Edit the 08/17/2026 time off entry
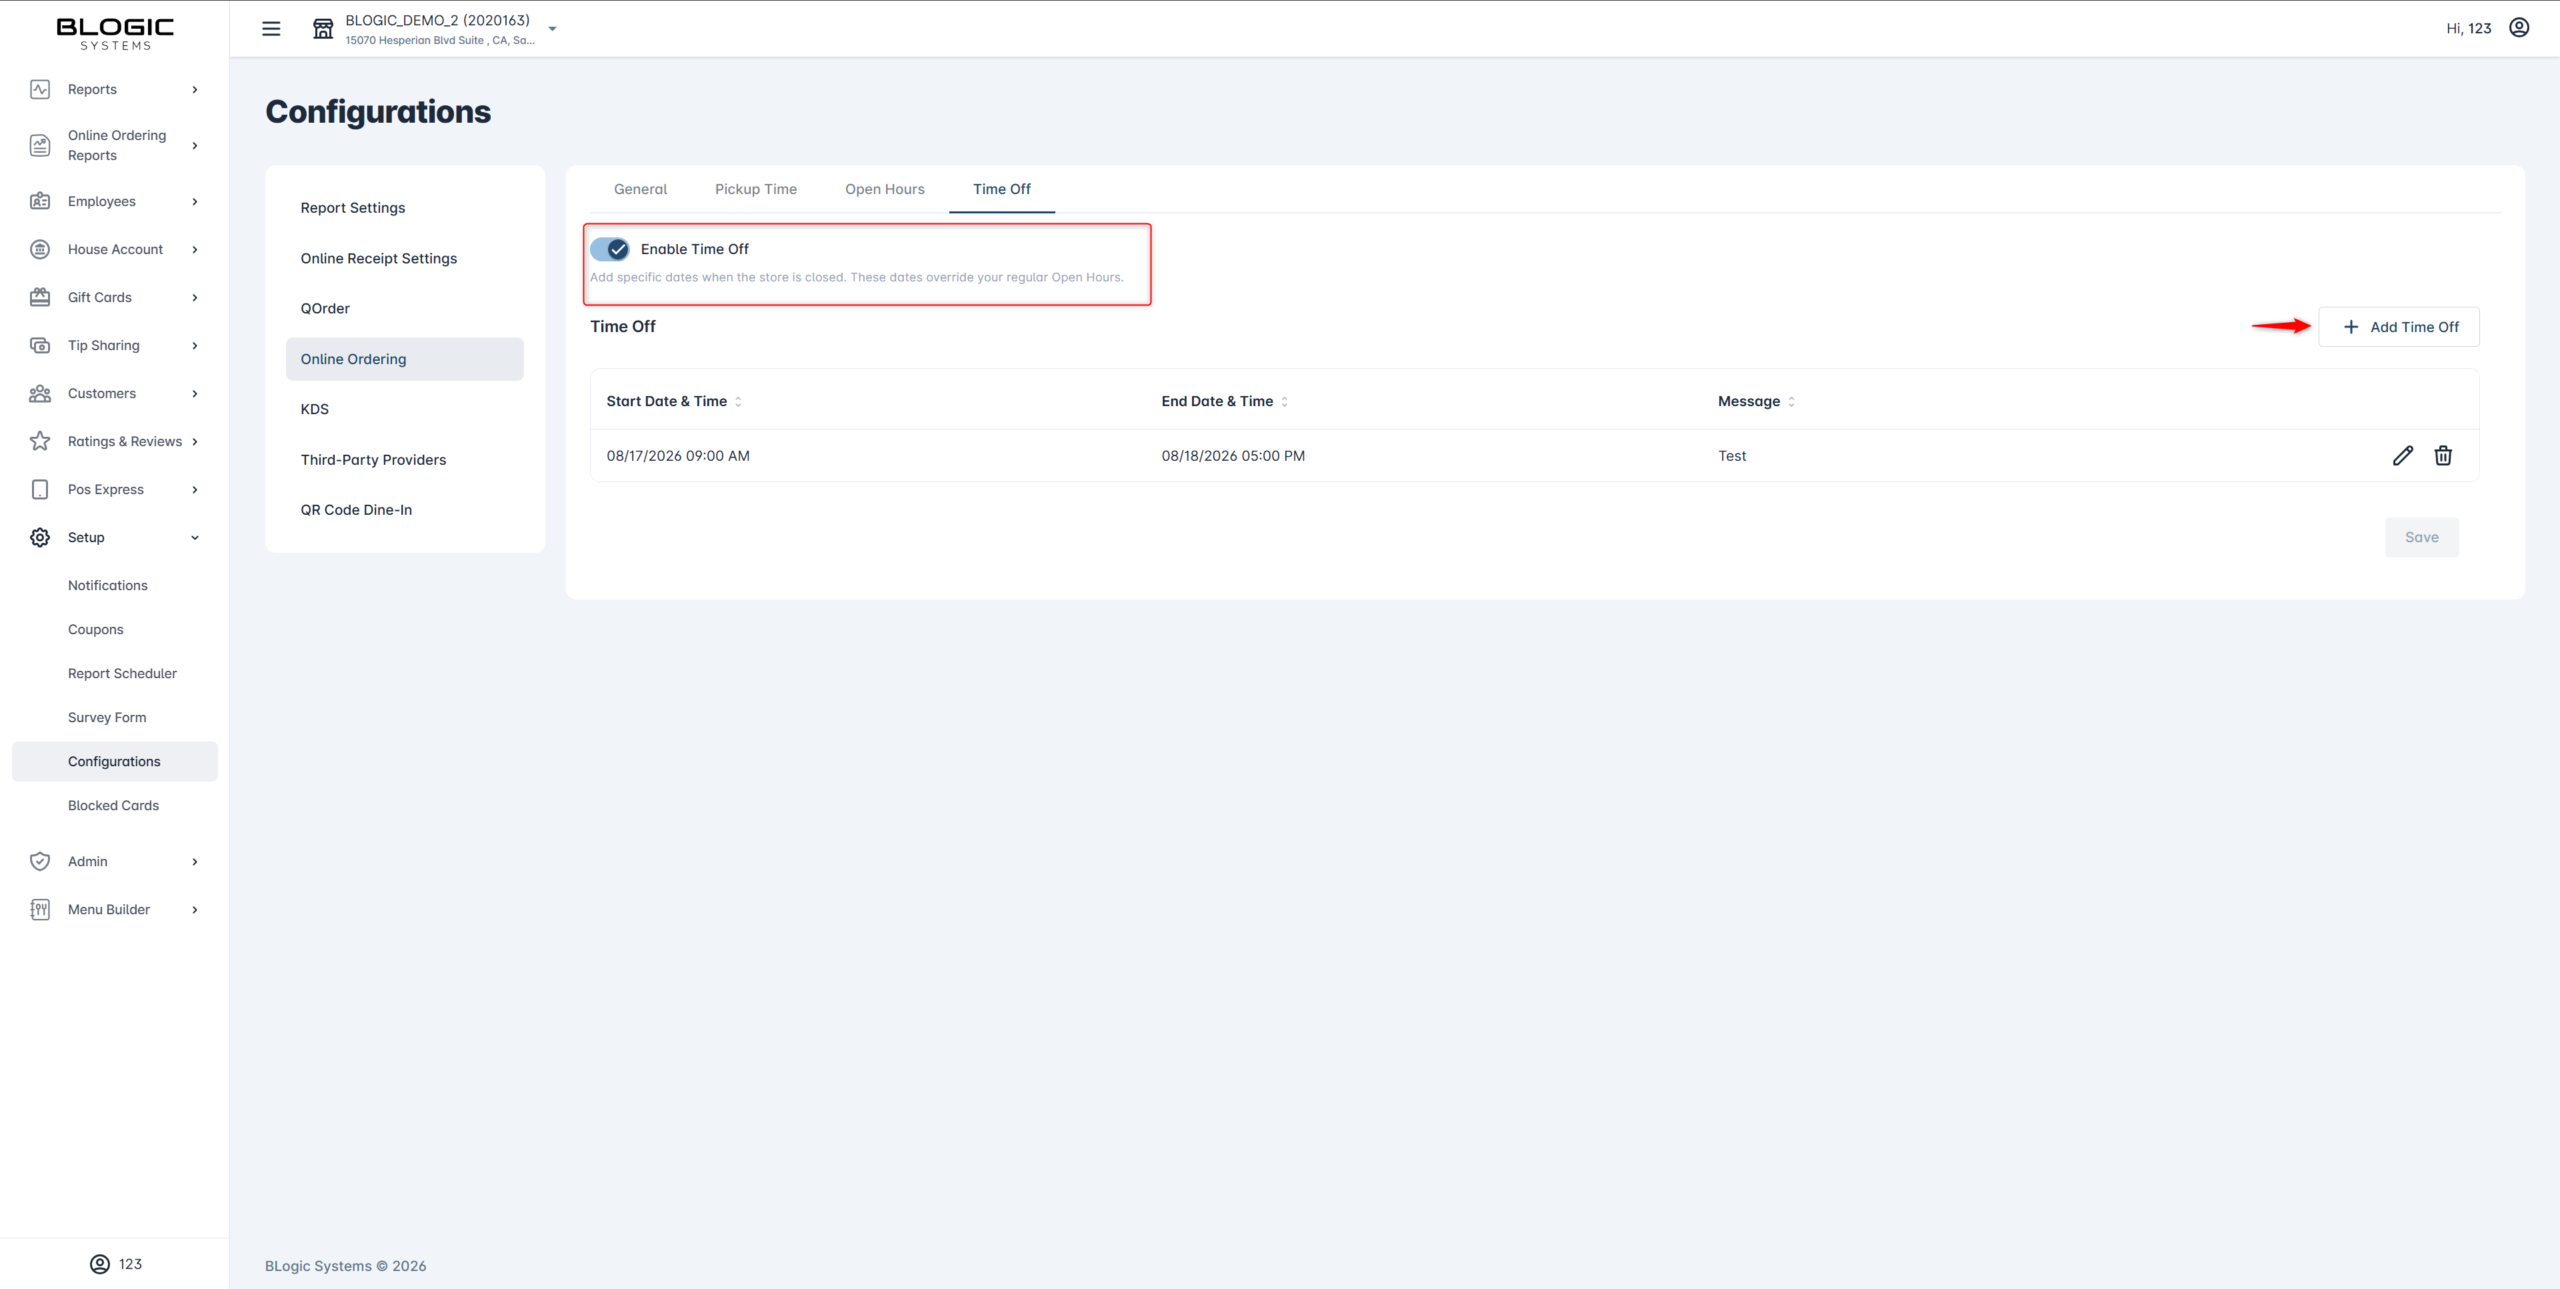 [2403, 455]
